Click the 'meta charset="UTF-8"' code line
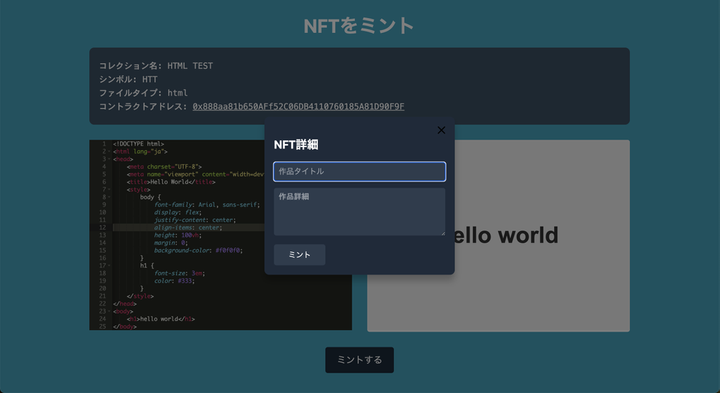The height and width of the screenshot is (393, 720). pos(164,167)
